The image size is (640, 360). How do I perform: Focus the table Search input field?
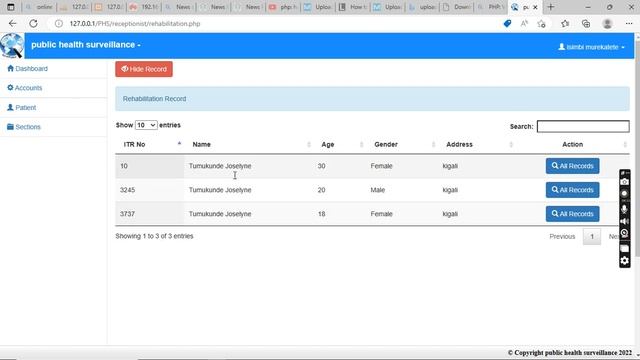tap(583, 127)
